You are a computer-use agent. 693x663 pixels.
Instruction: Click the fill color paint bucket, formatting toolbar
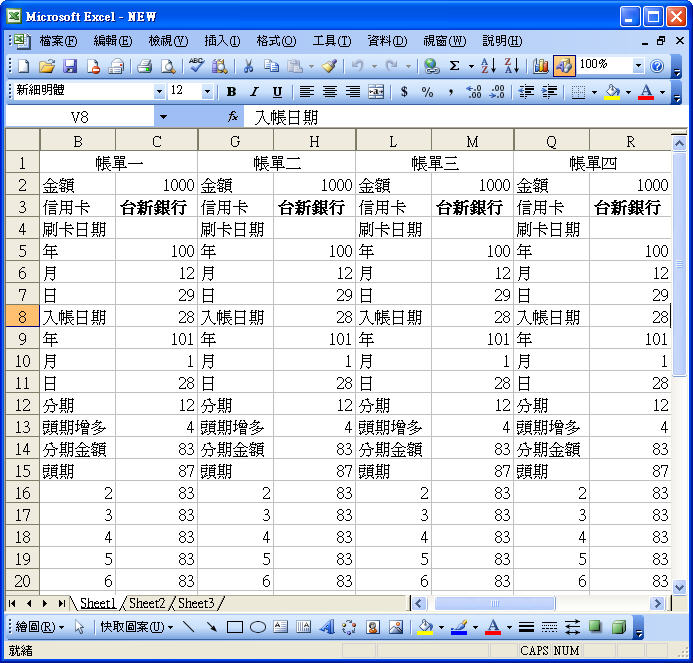[612, 92]
